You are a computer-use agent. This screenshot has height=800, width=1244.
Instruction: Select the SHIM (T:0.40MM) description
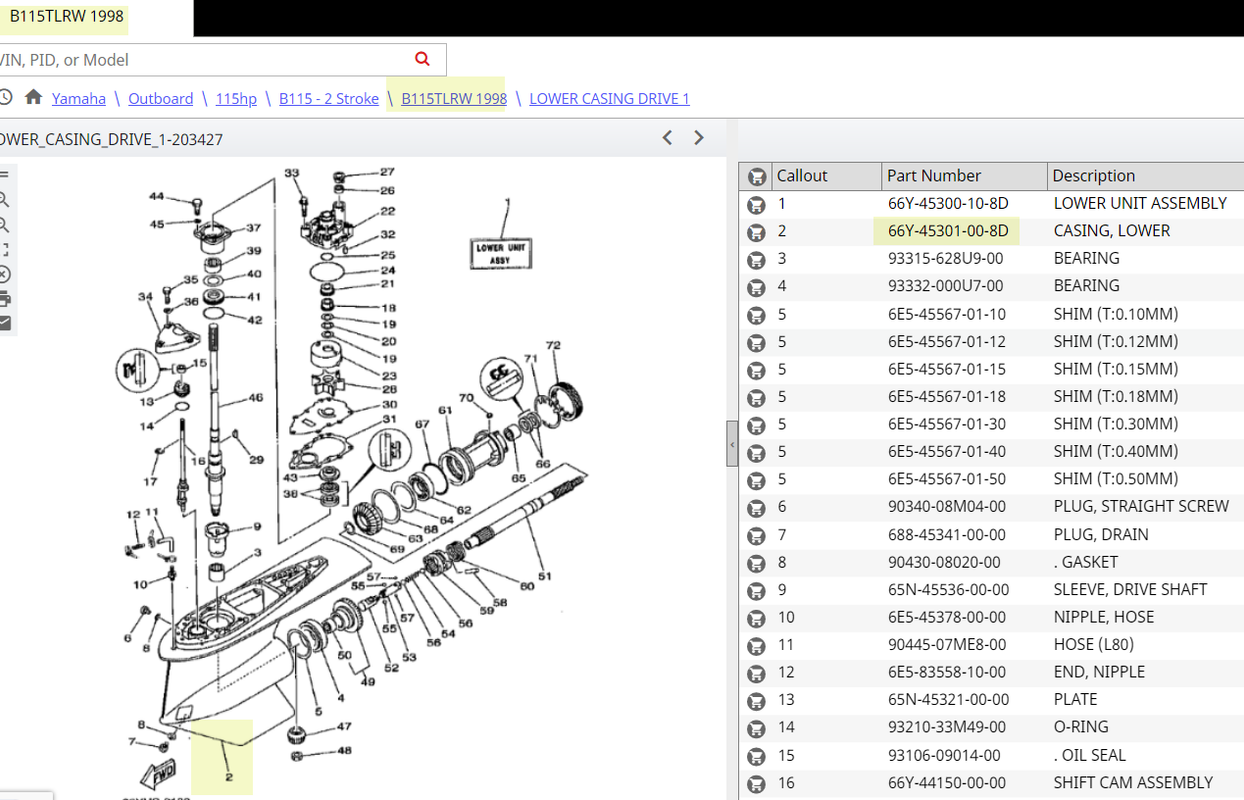[1116, 452]
